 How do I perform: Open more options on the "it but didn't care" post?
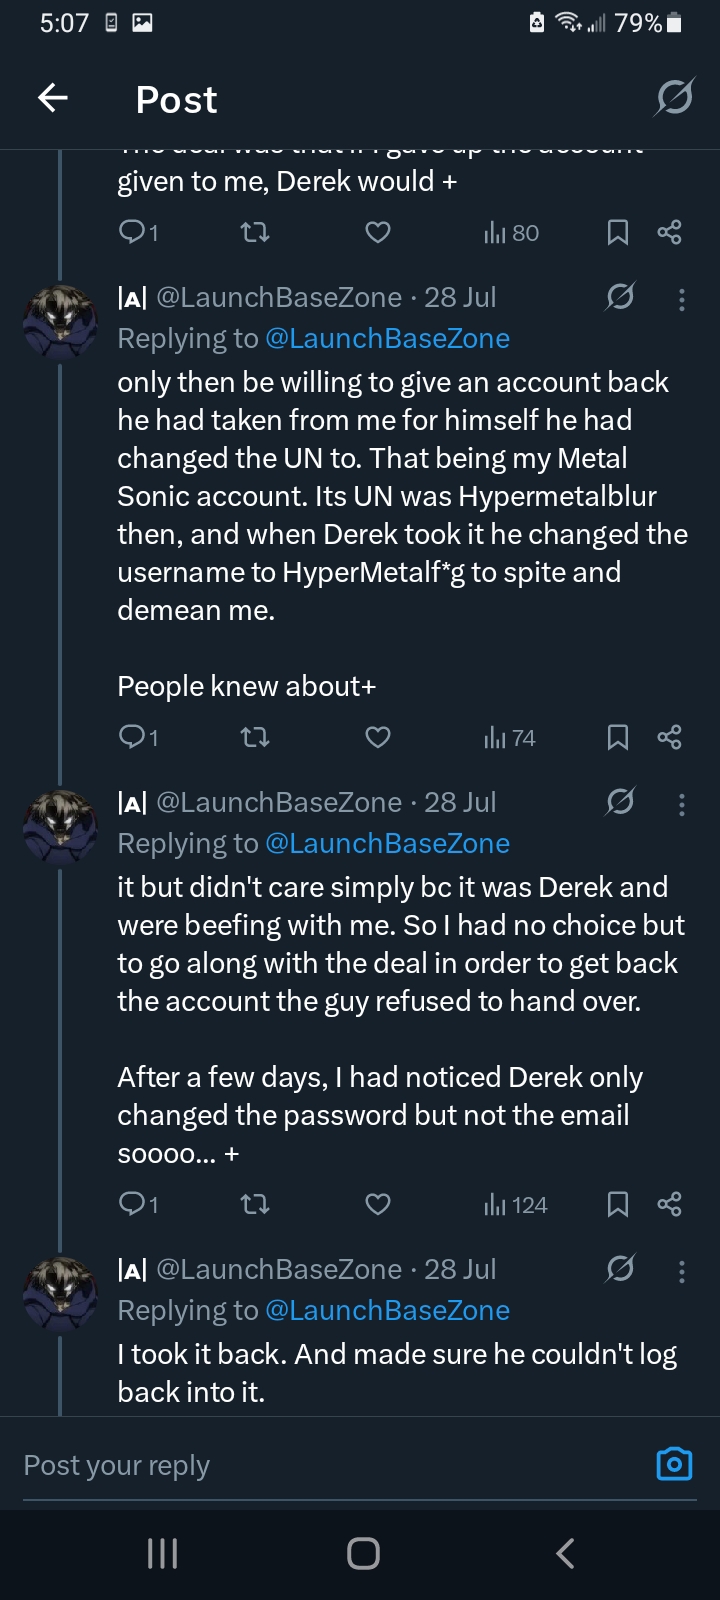tap(682, 804)
